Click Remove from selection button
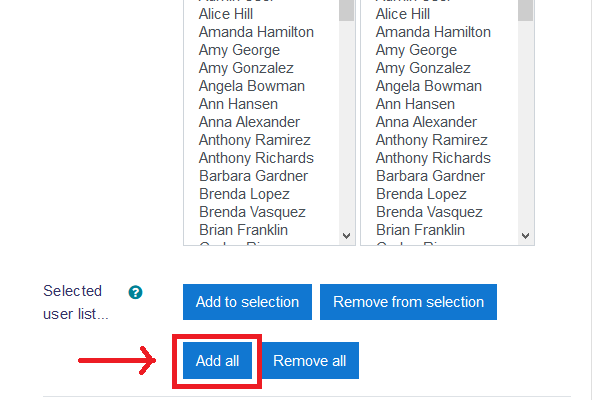 point(408,302)
